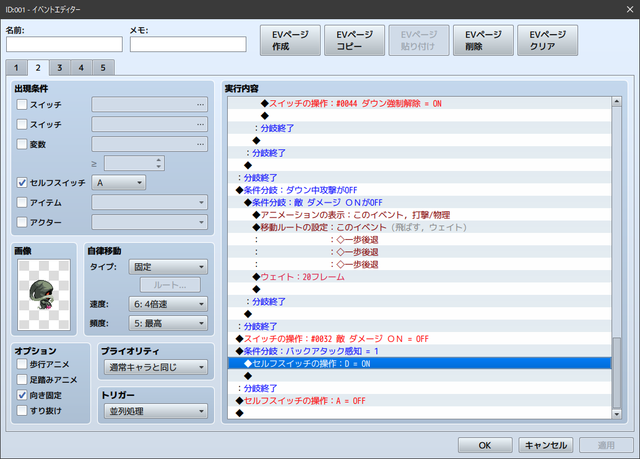Switch to event page tab 5
The image size is (640, 459).
[103, 68]
